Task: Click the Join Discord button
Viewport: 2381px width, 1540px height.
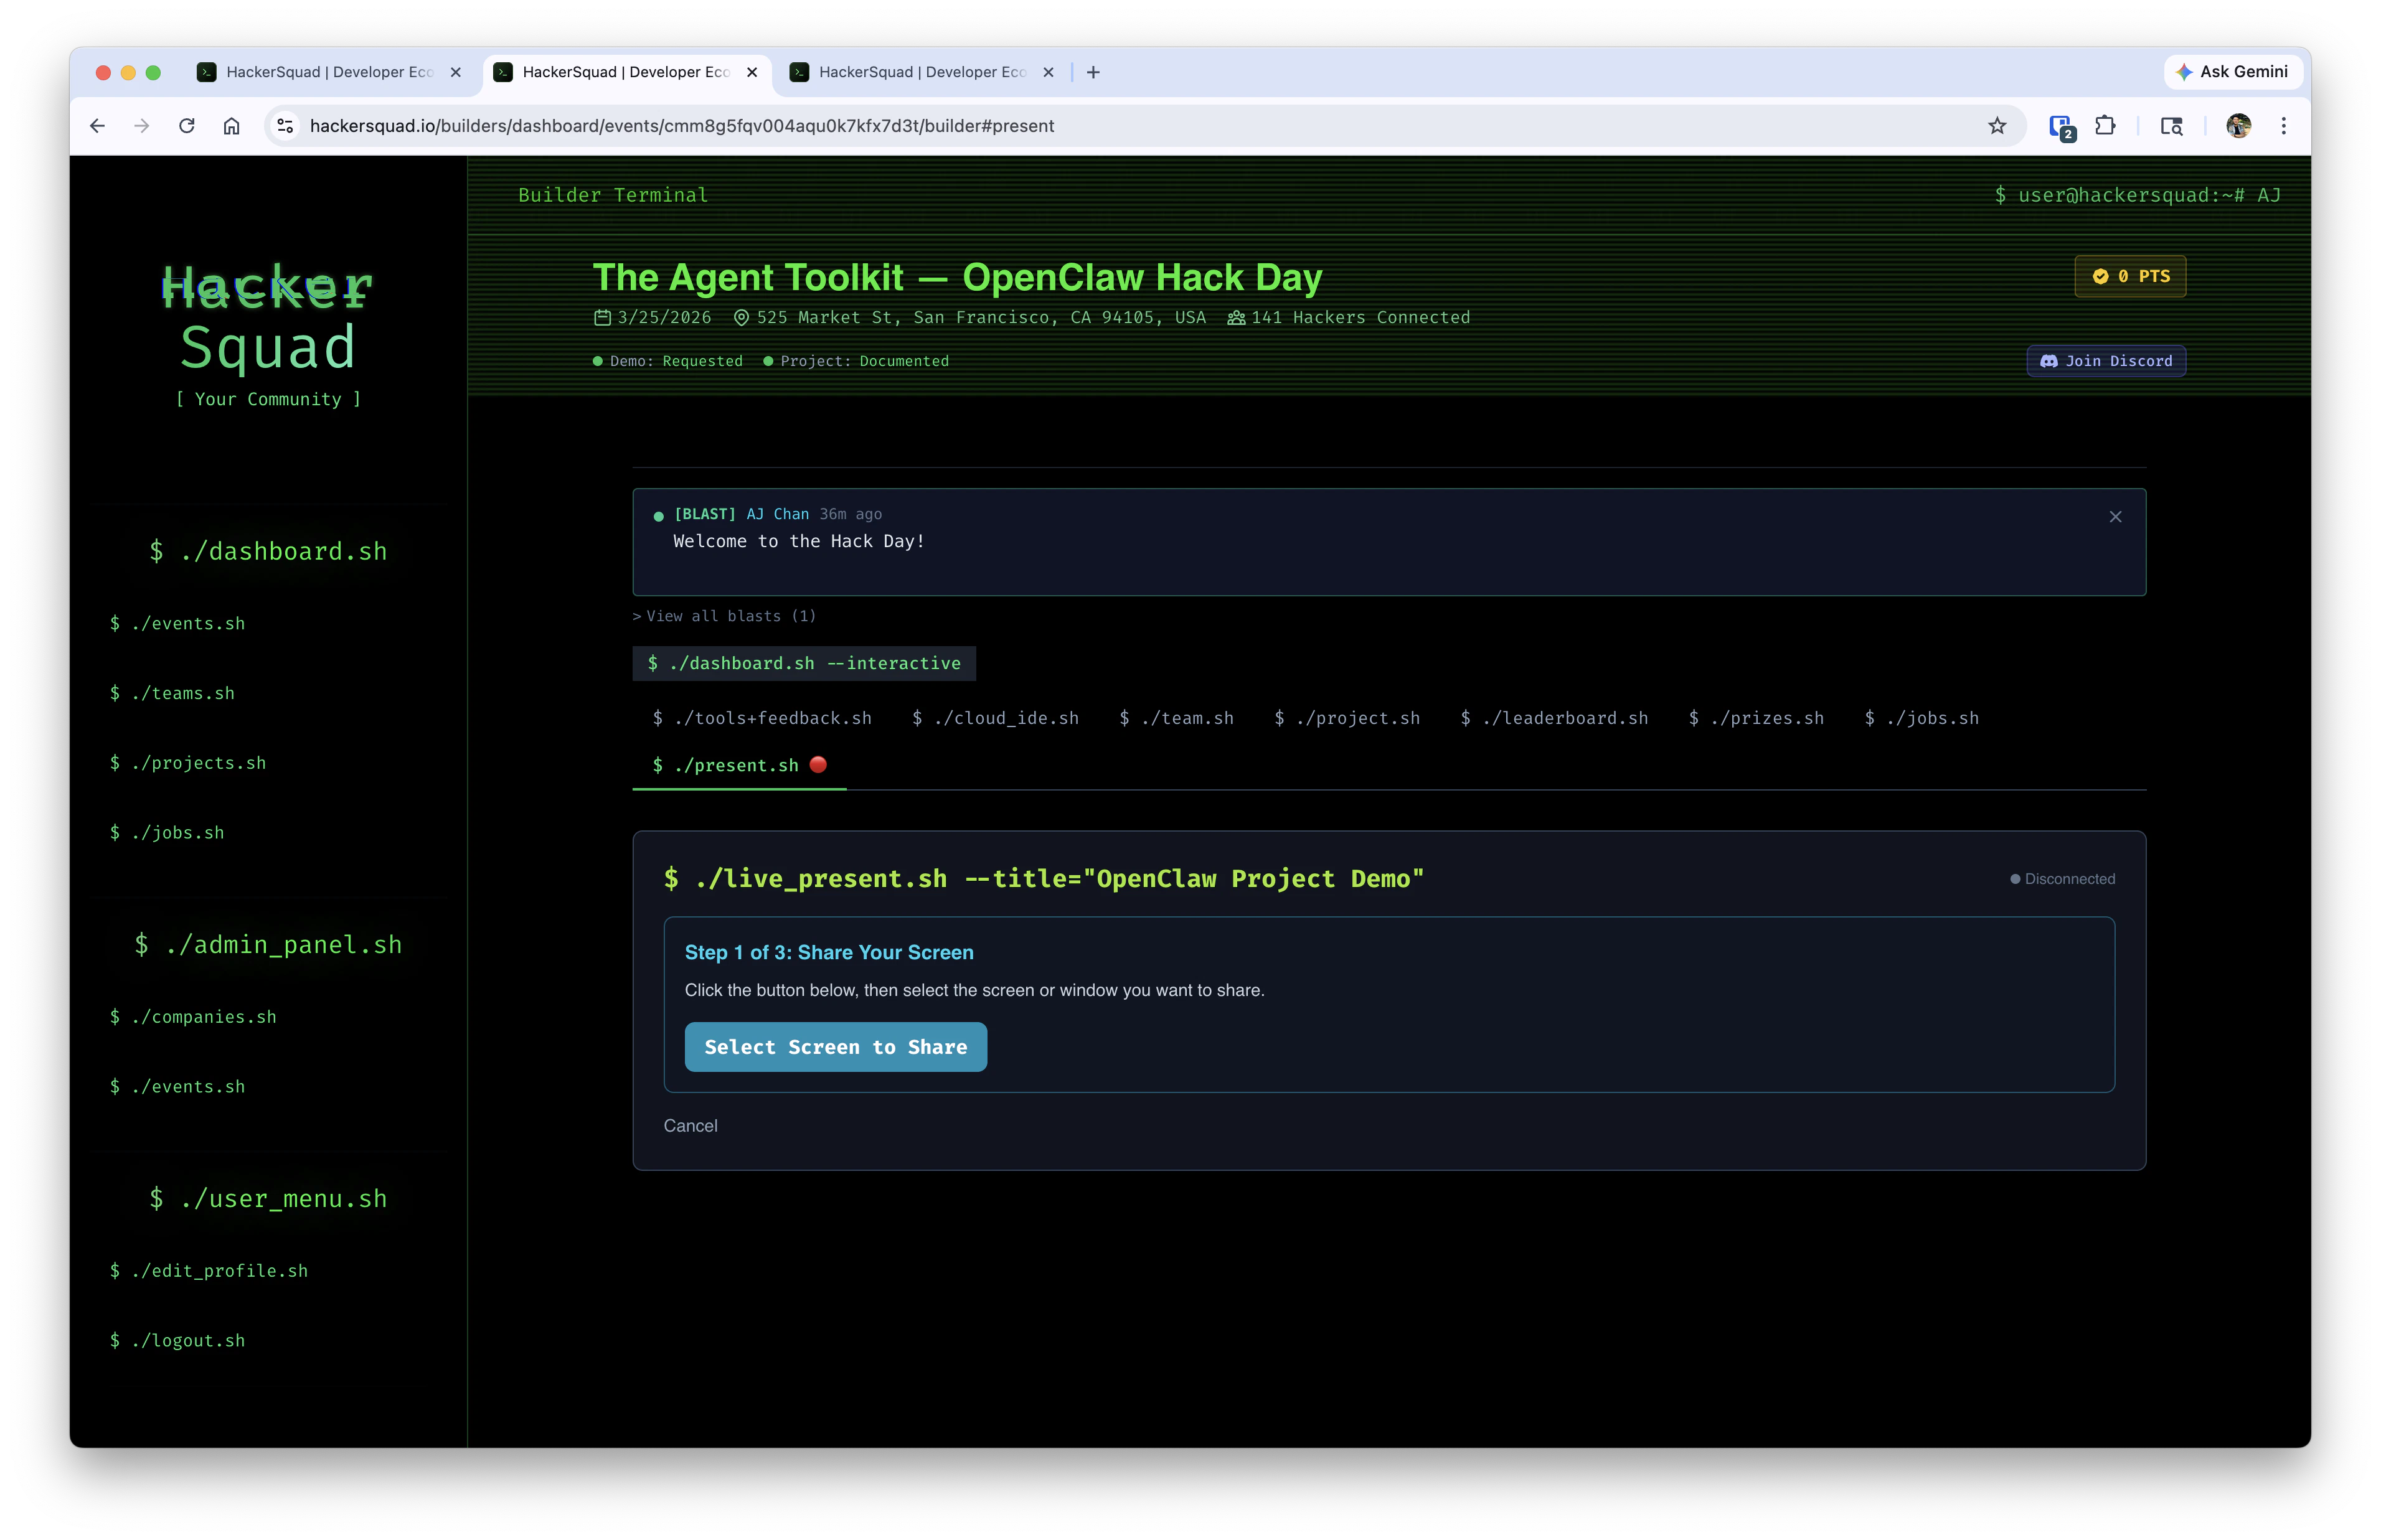Action: click(x=2106, y=361)
